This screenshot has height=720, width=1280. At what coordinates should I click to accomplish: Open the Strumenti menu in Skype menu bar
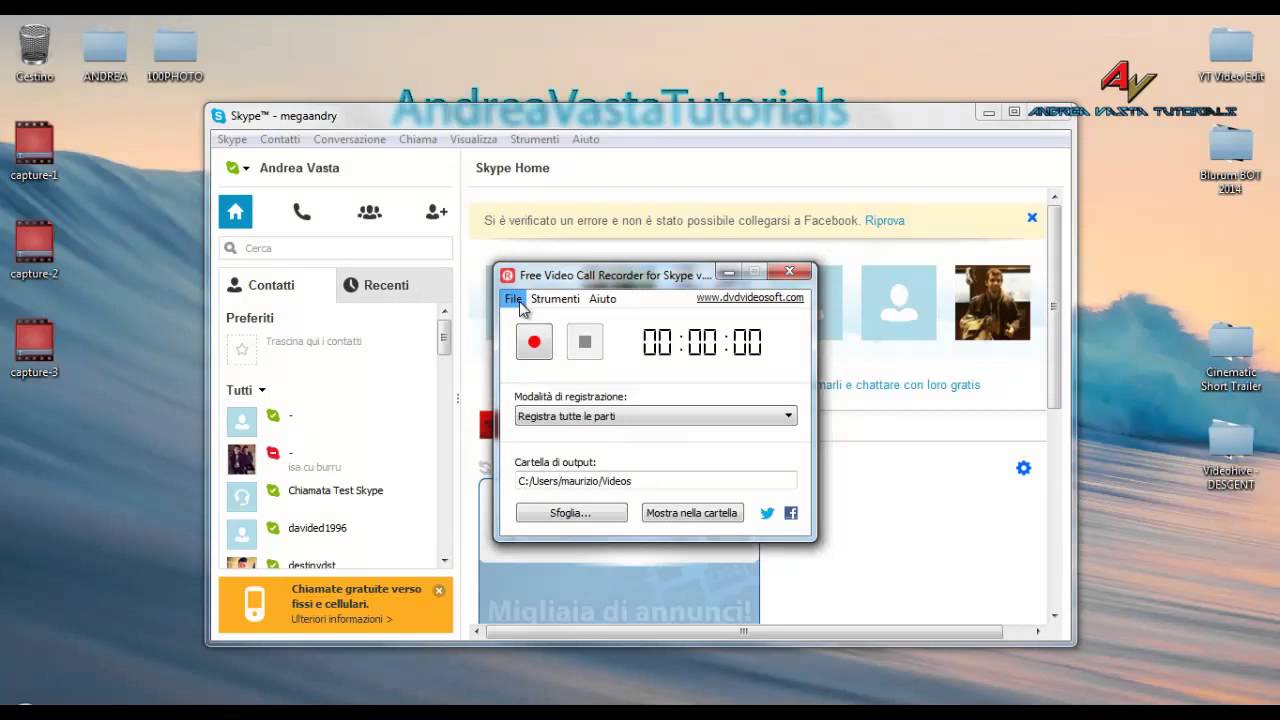pyautogui.click(x=534, y=140)
